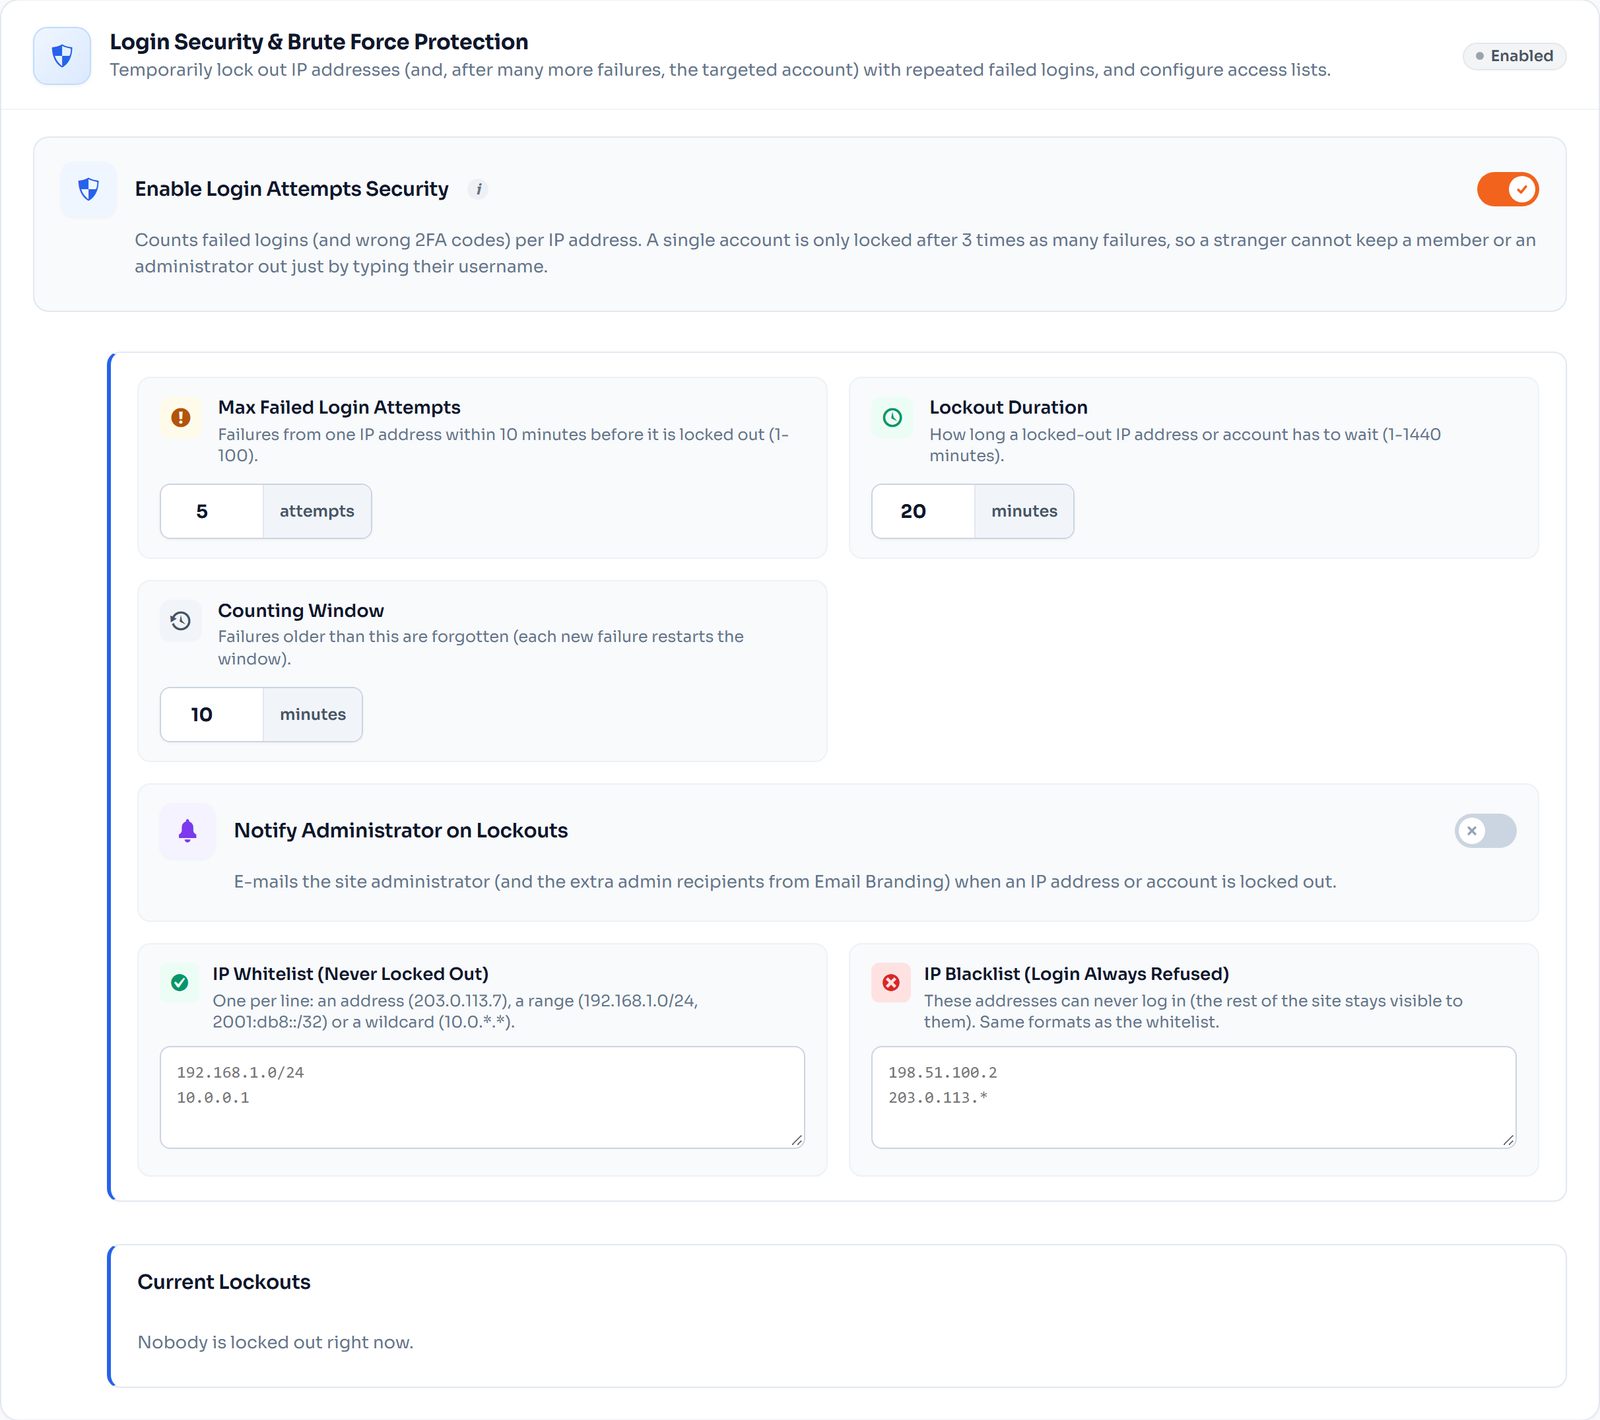Click the 'Max Failed Login Attempts' heading
The height and width of the screenshot is (1420, 1600).
339,407
